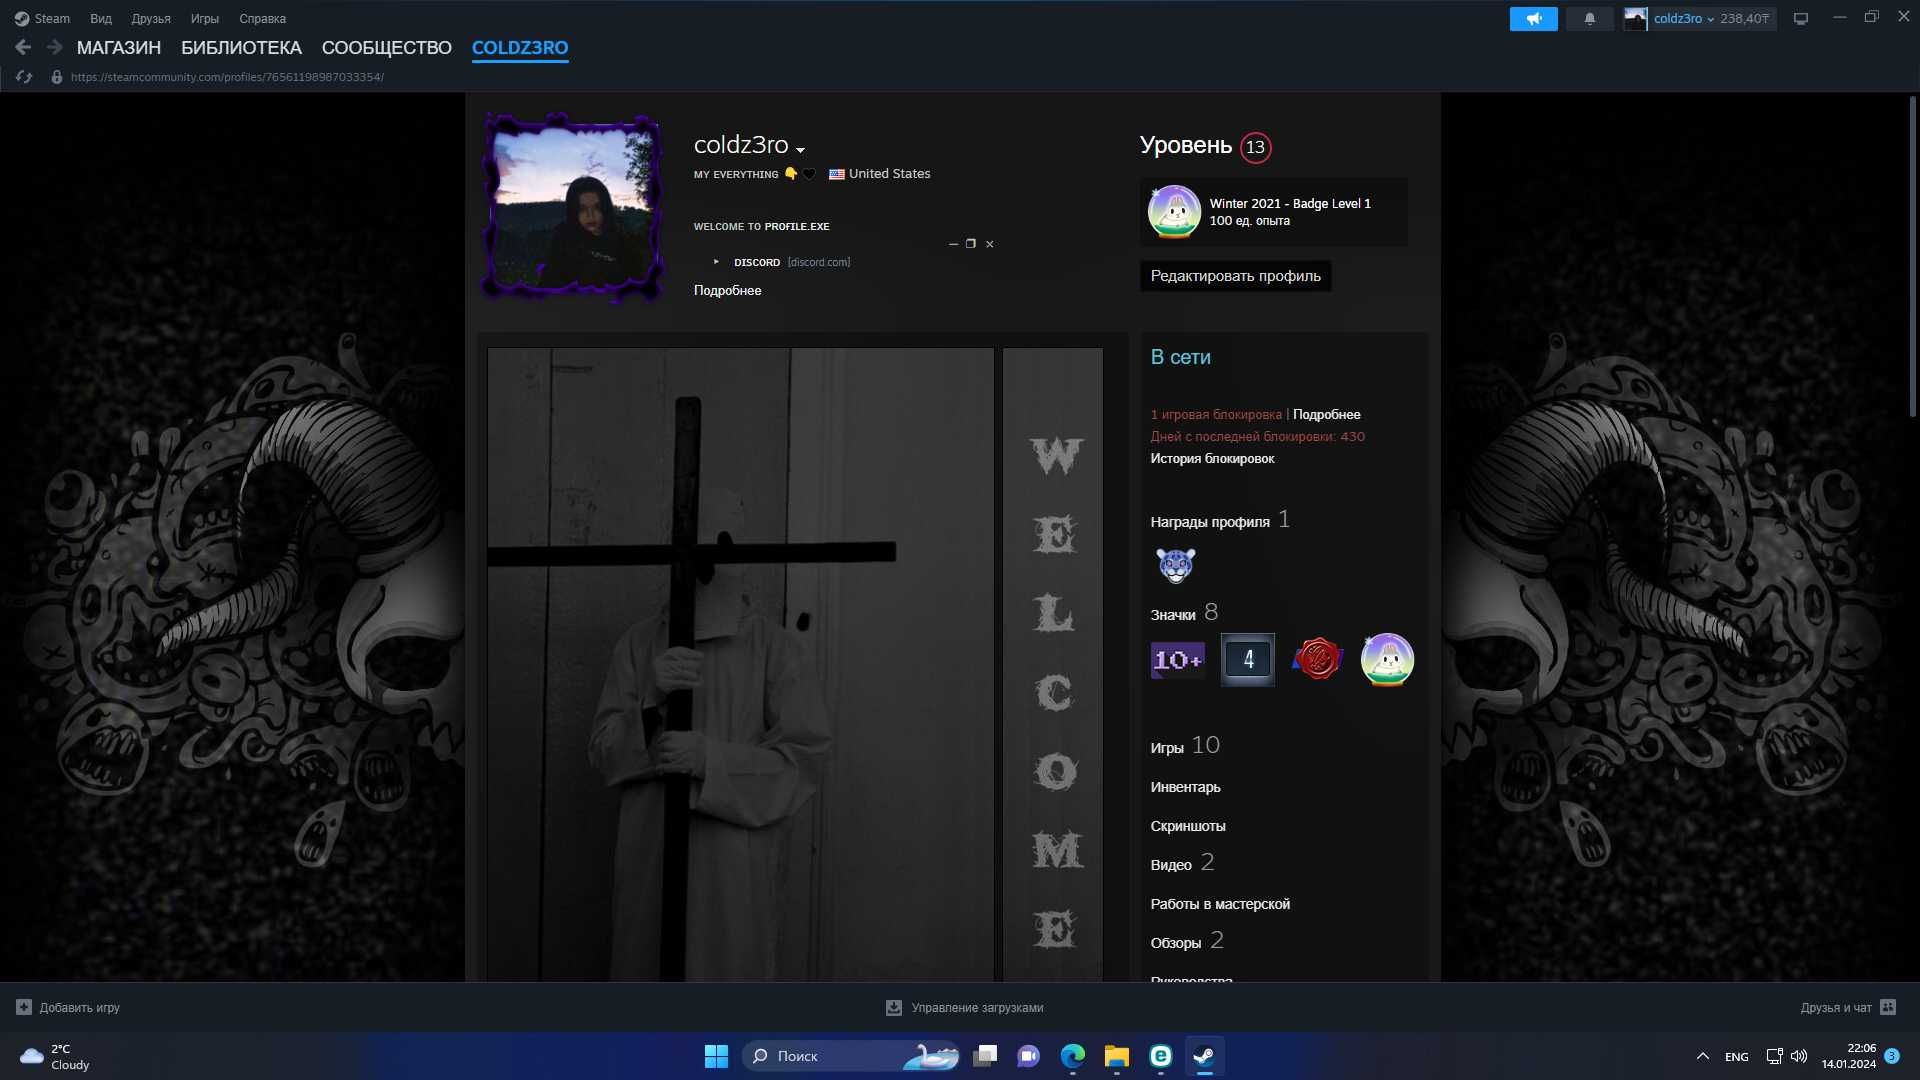The image size is (1920, 1080).
Task: Click the discord.com link
Action: point(819,262)
